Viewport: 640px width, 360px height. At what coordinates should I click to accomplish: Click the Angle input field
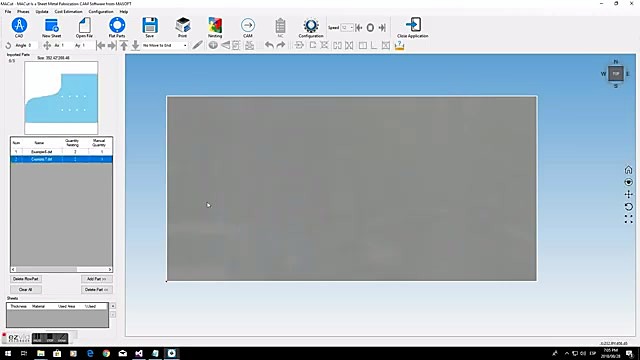(x=32, y=45)
